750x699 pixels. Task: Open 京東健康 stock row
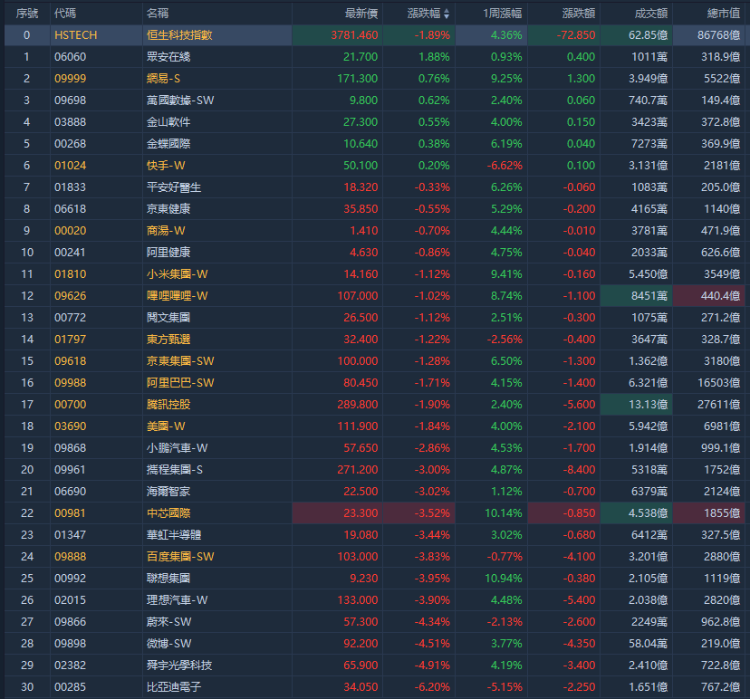(x=375, y=209)
